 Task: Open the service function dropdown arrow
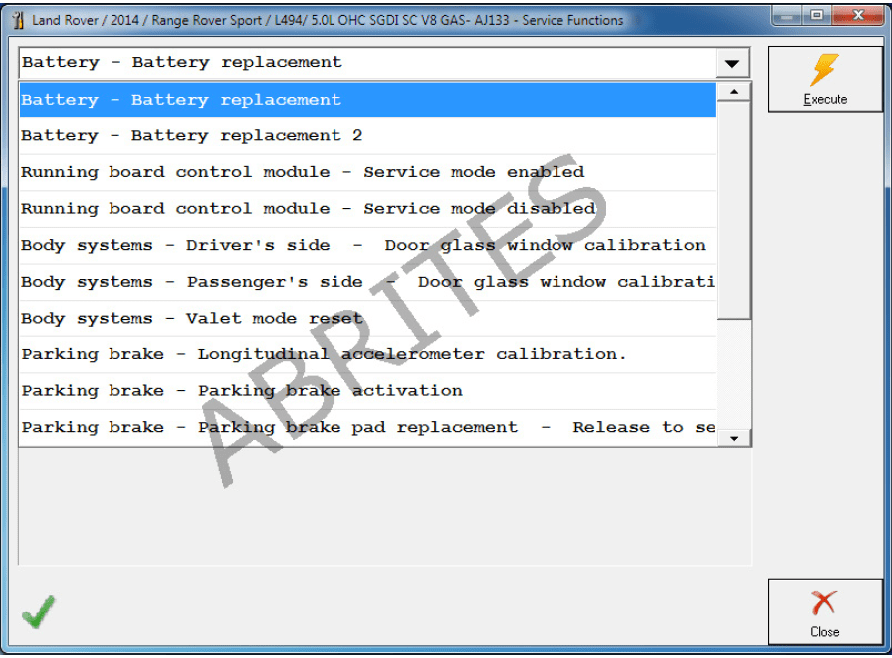733,64
